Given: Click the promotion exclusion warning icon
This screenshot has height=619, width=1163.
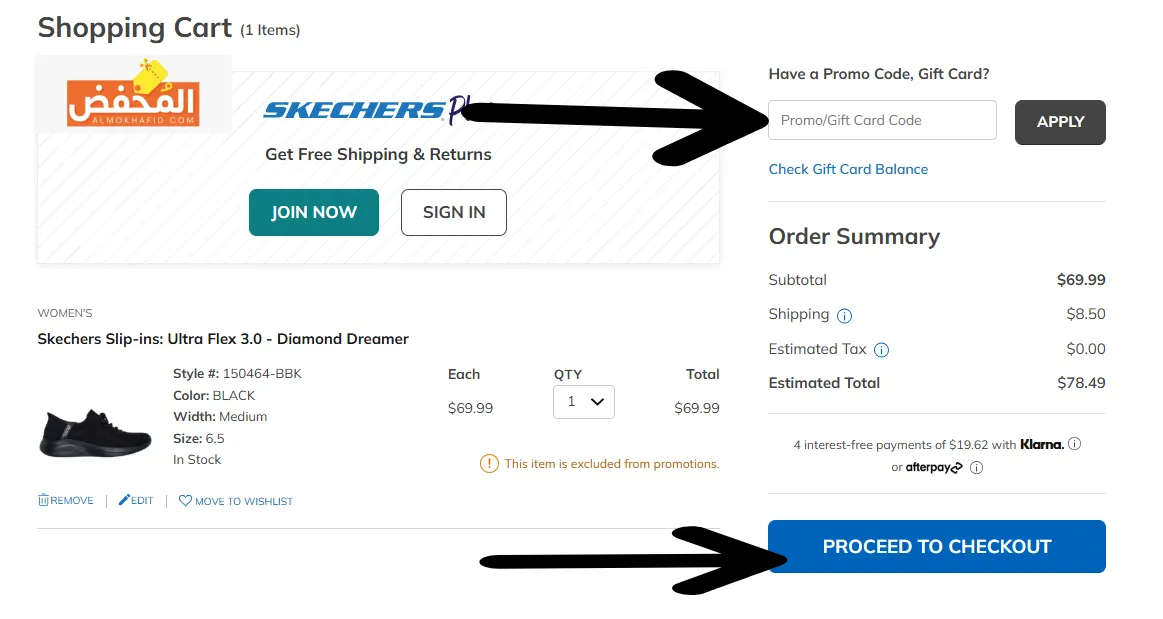Looking at the screenshot, I should tap(489, 464).
